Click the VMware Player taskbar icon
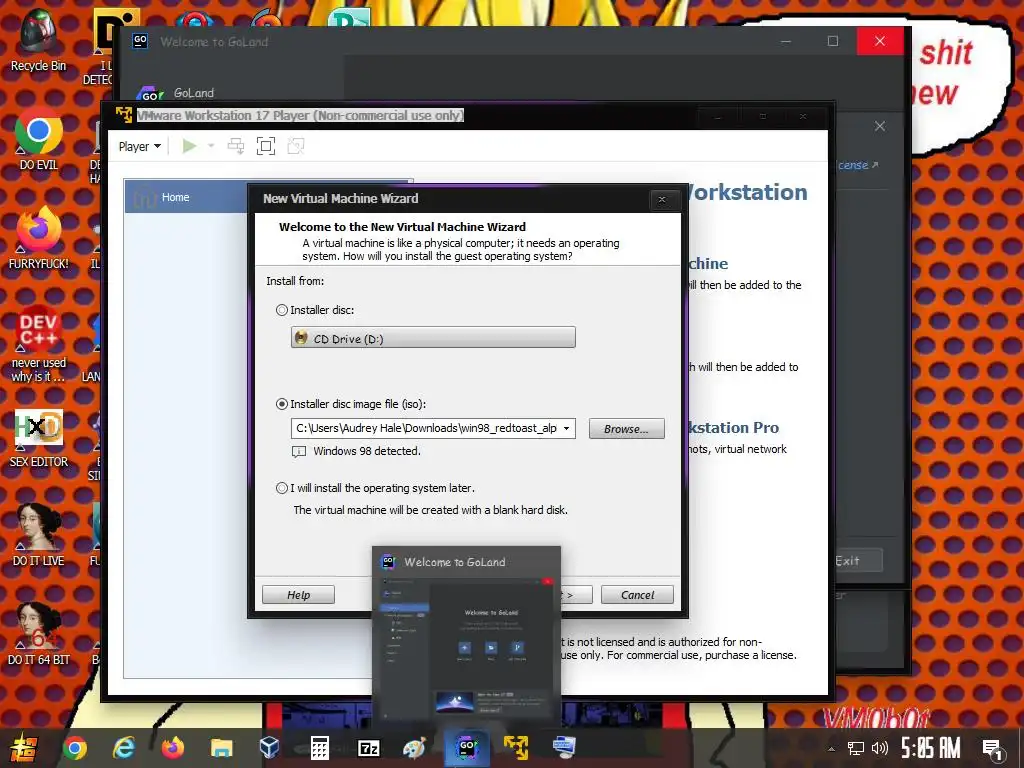 (515, 748)
